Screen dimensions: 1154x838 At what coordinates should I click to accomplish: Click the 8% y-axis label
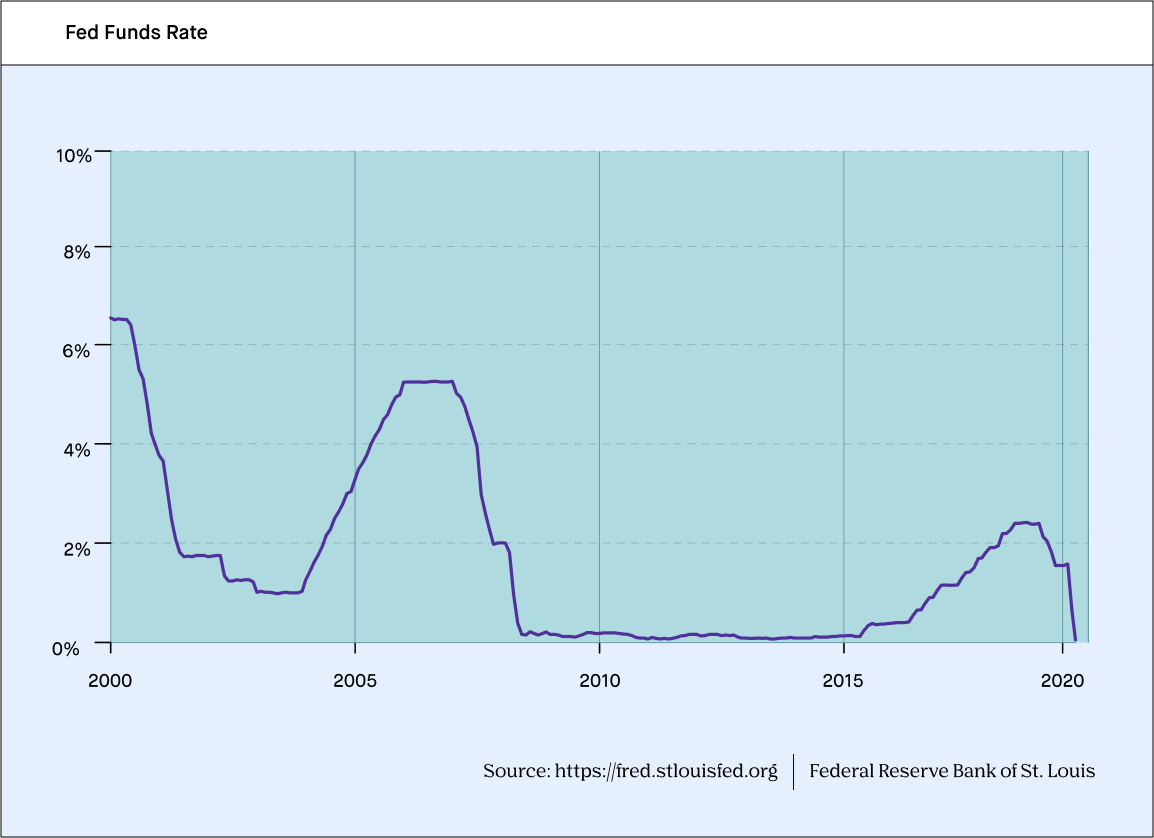[x=77, y=252]
